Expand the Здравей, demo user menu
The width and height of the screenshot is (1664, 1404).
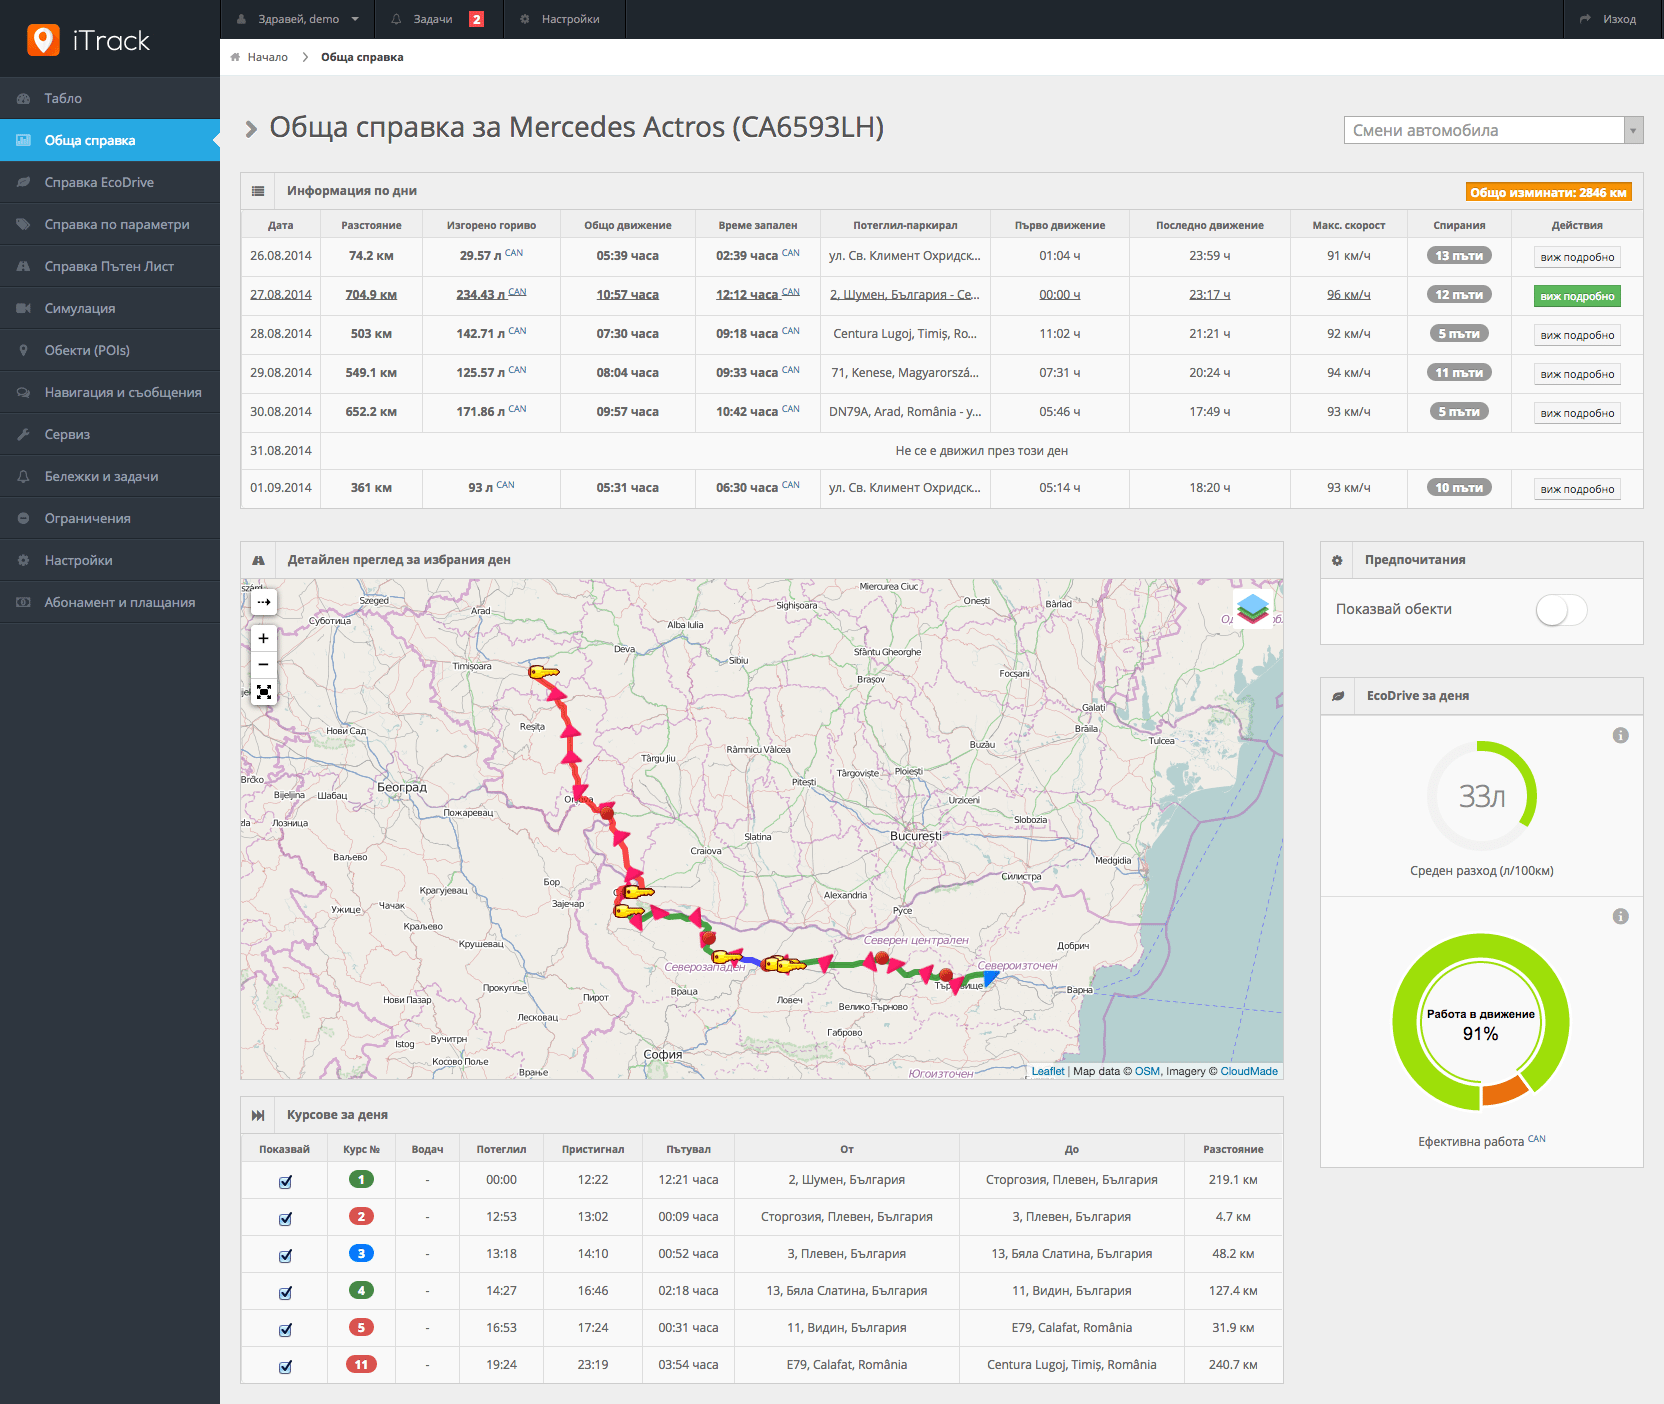298,19
